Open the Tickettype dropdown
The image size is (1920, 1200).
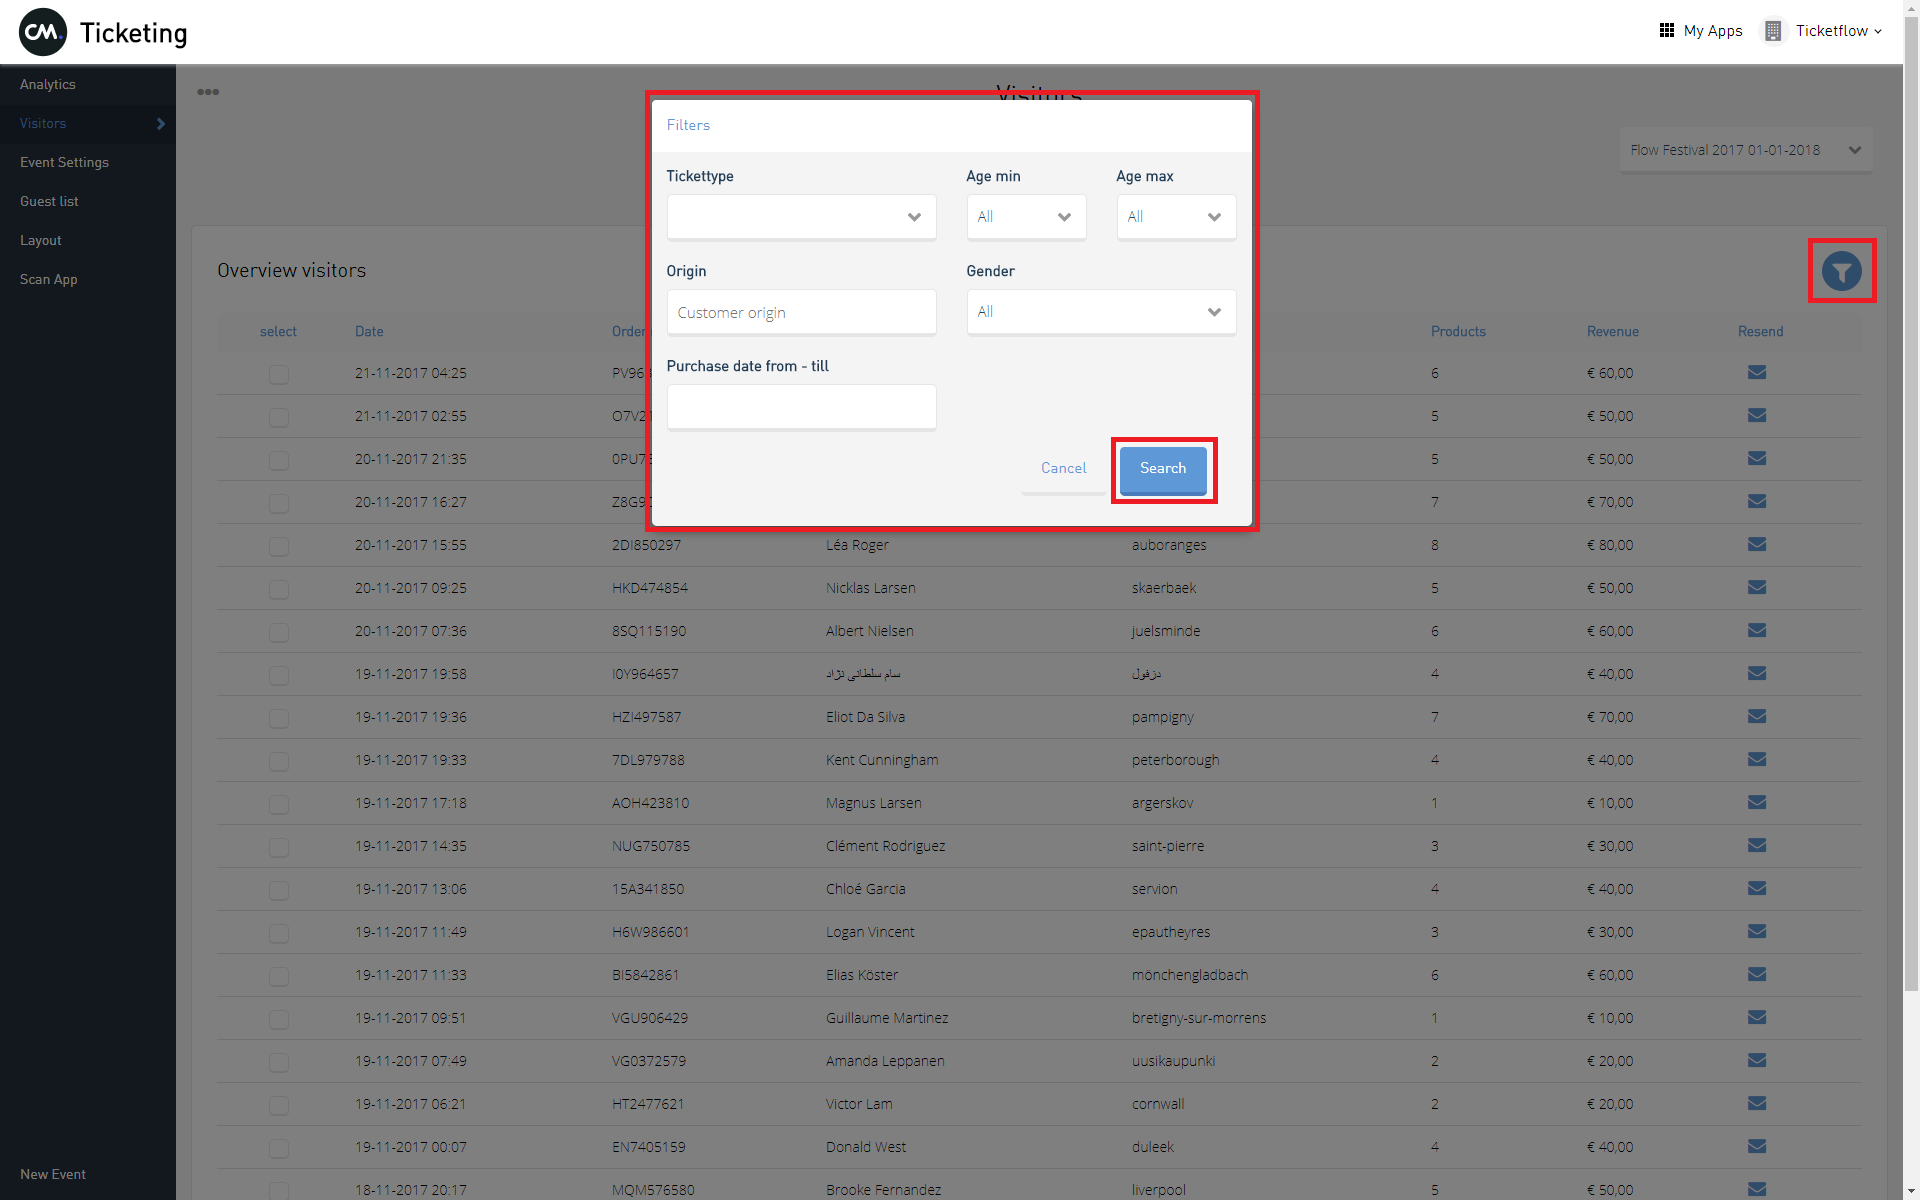click(x=801, y=217)
